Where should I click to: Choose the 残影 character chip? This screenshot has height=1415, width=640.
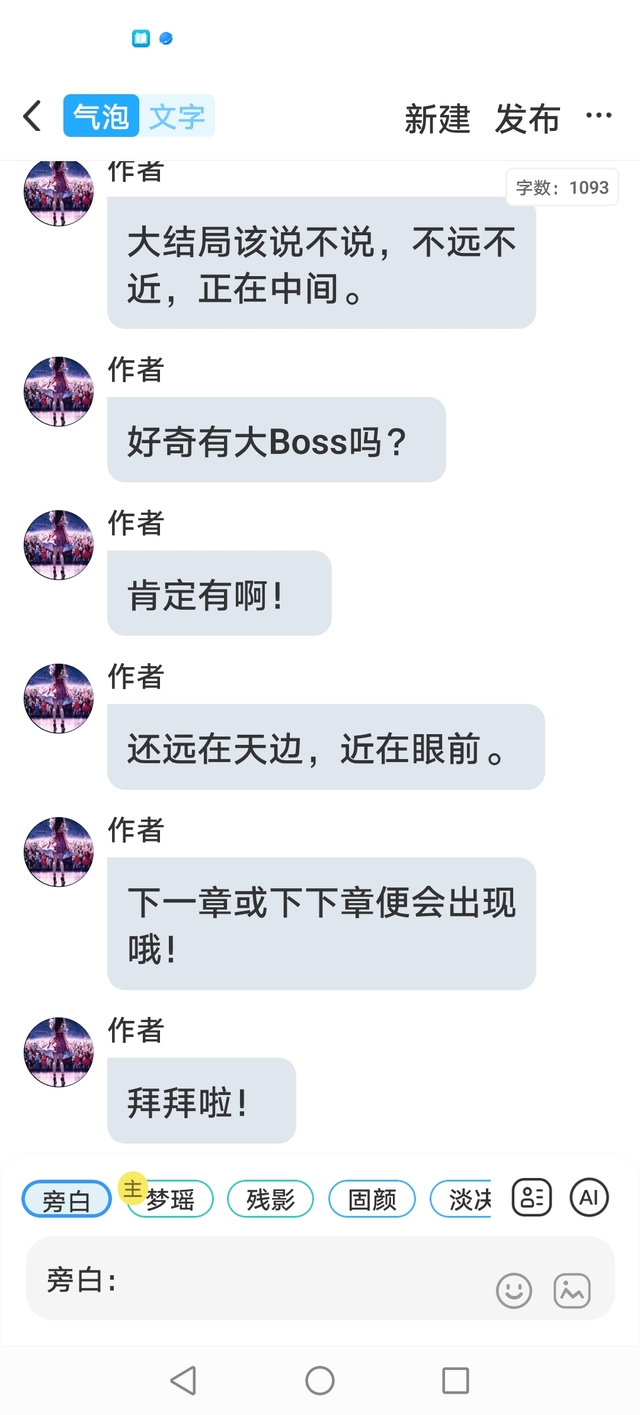tap(270, 1199)
